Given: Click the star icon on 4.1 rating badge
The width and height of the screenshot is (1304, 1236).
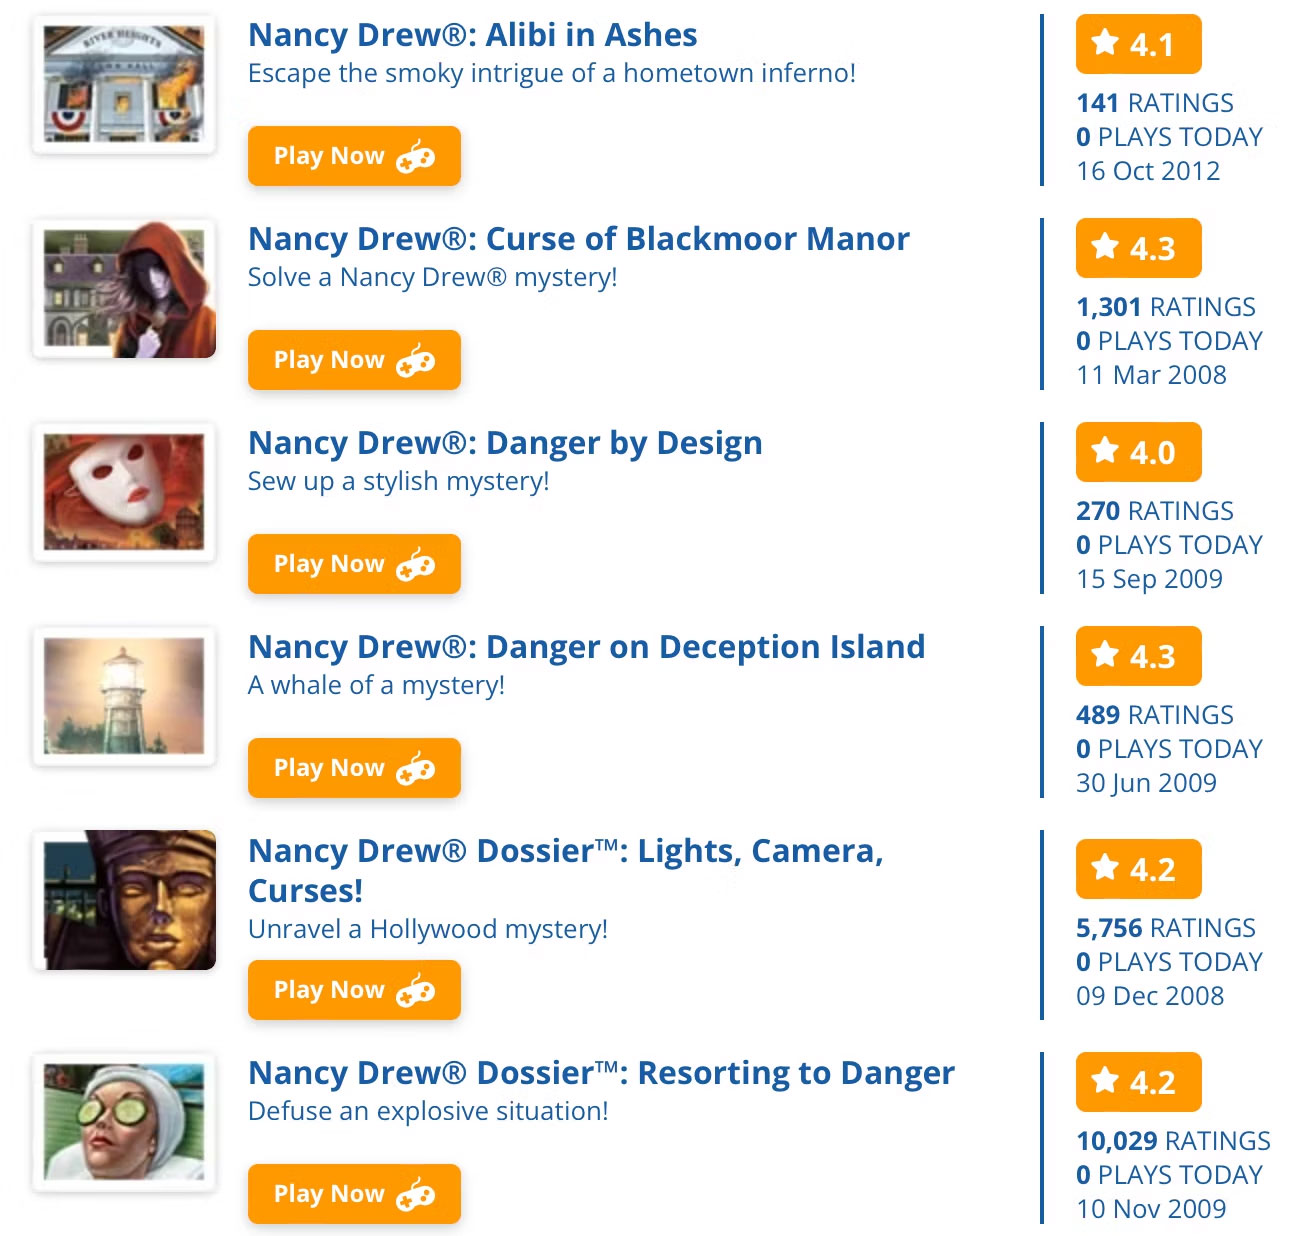Looking at the screenshot, I should tap(1105, 43).
